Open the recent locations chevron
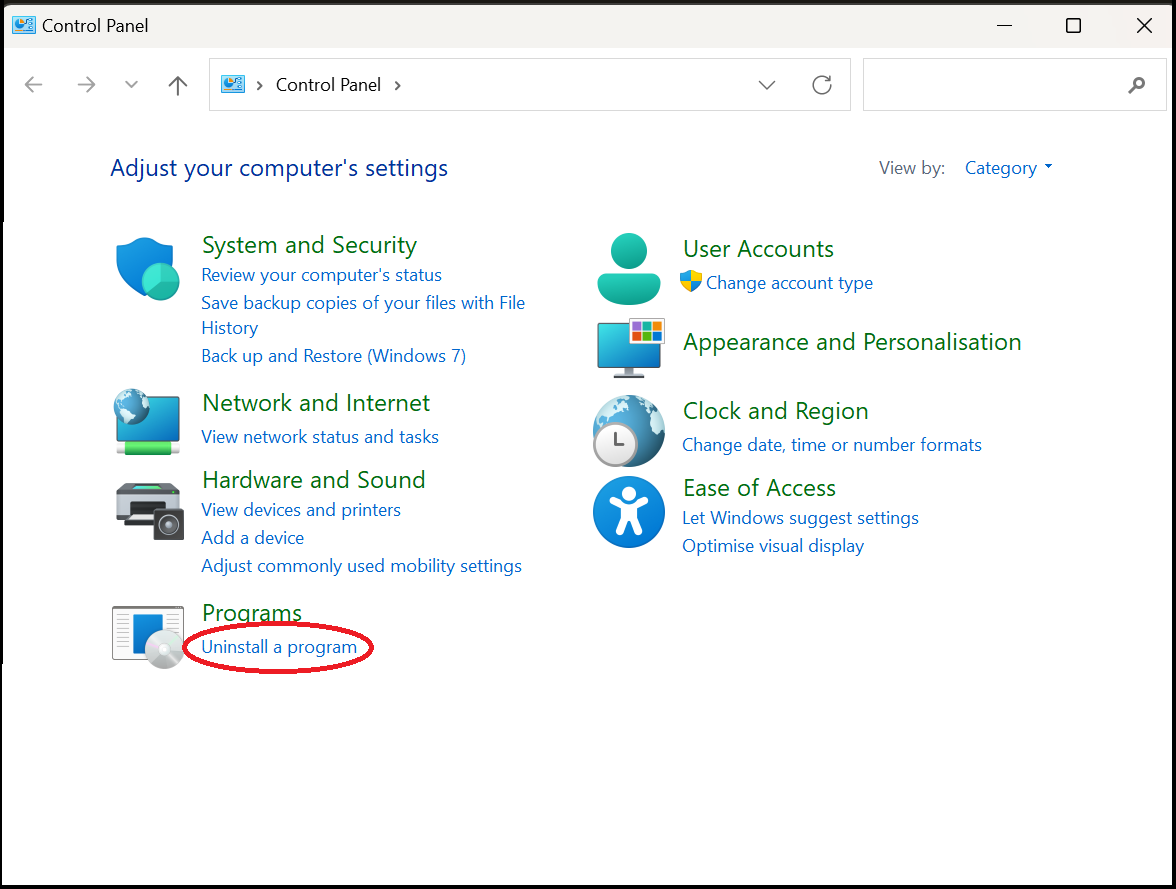 coord(131,85)
